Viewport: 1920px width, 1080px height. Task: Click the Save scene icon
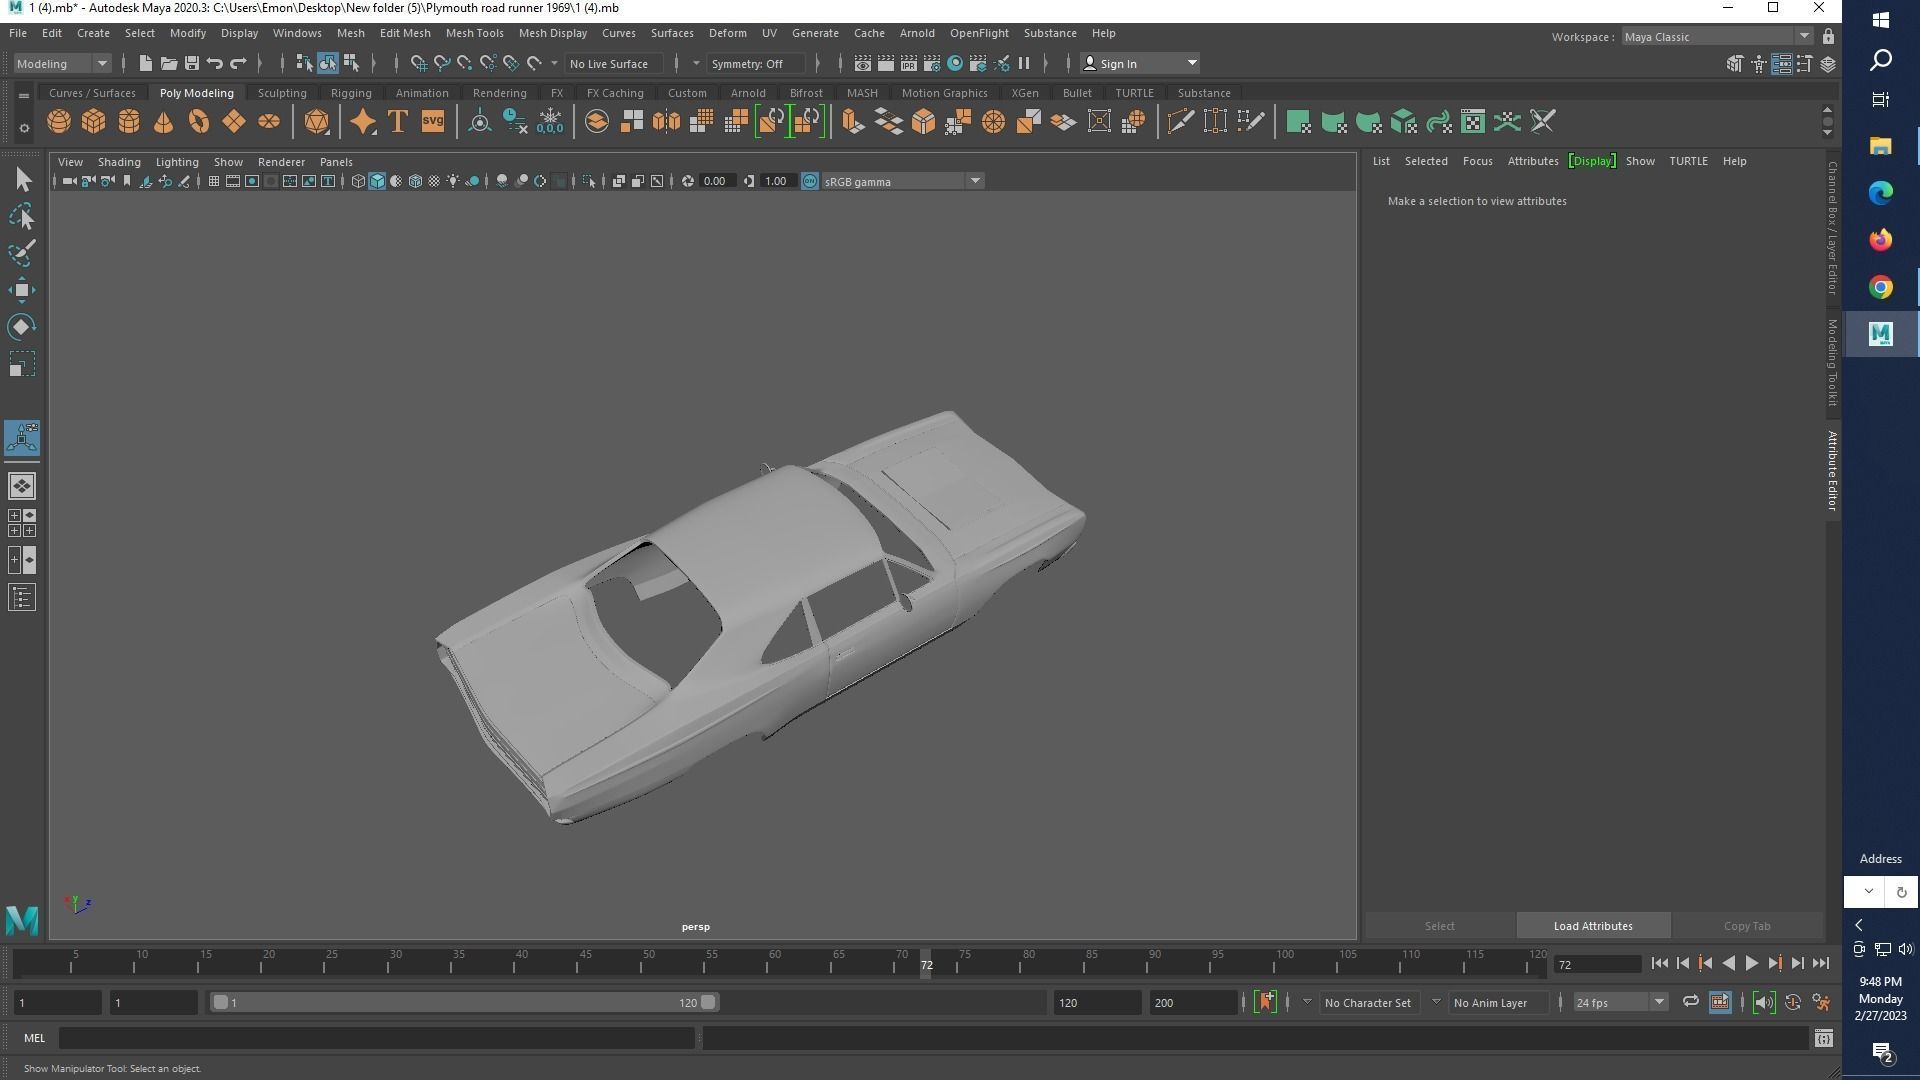[192, 64]
